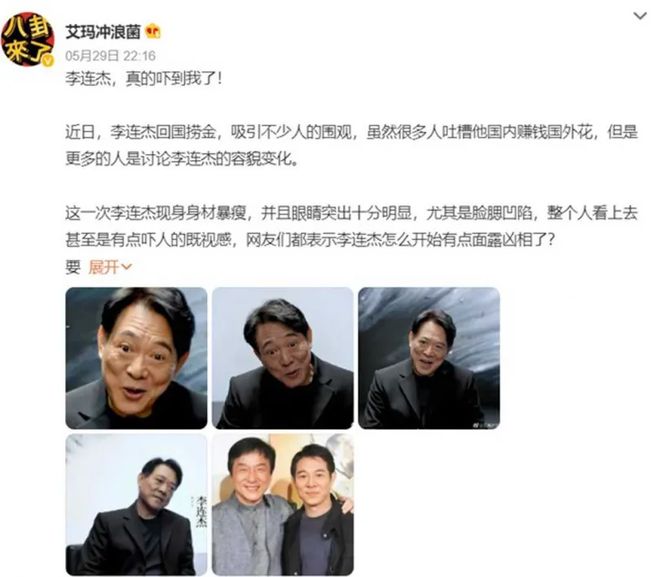The image size is (660, 577).
Task: Click the line ending 容貌变化
Action: click(x=182, y=159)
